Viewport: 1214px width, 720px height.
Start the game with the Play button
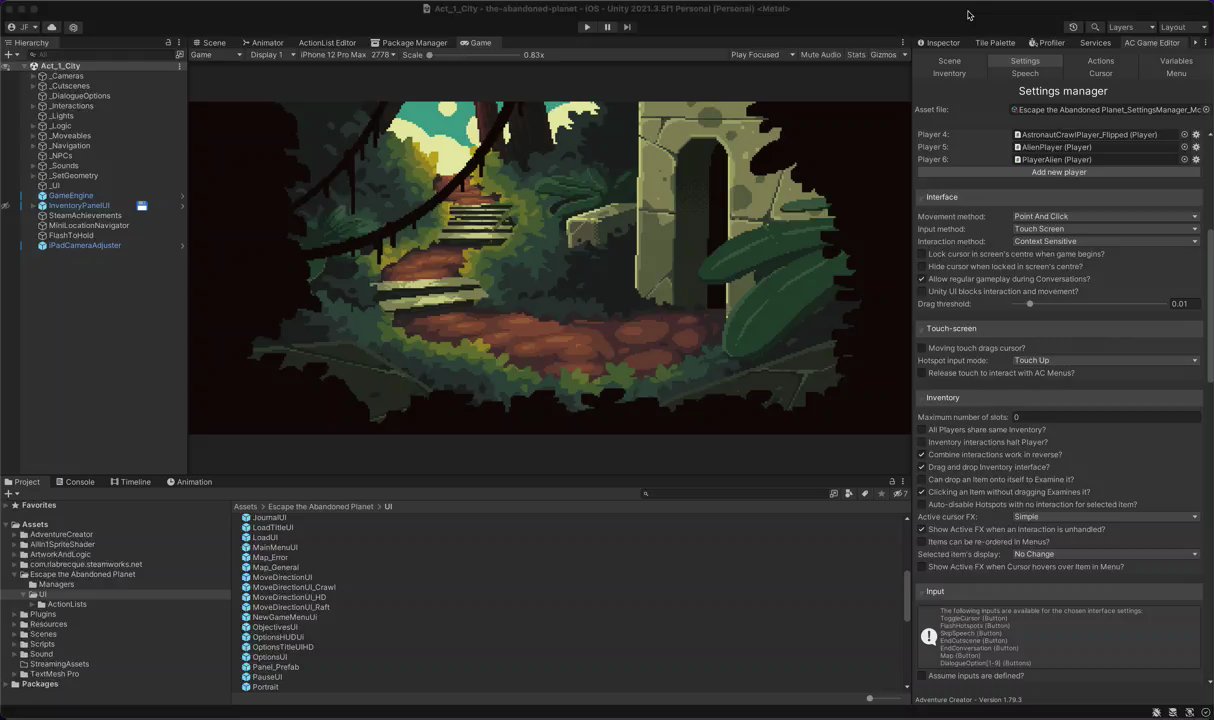click(x=587, y=27)
